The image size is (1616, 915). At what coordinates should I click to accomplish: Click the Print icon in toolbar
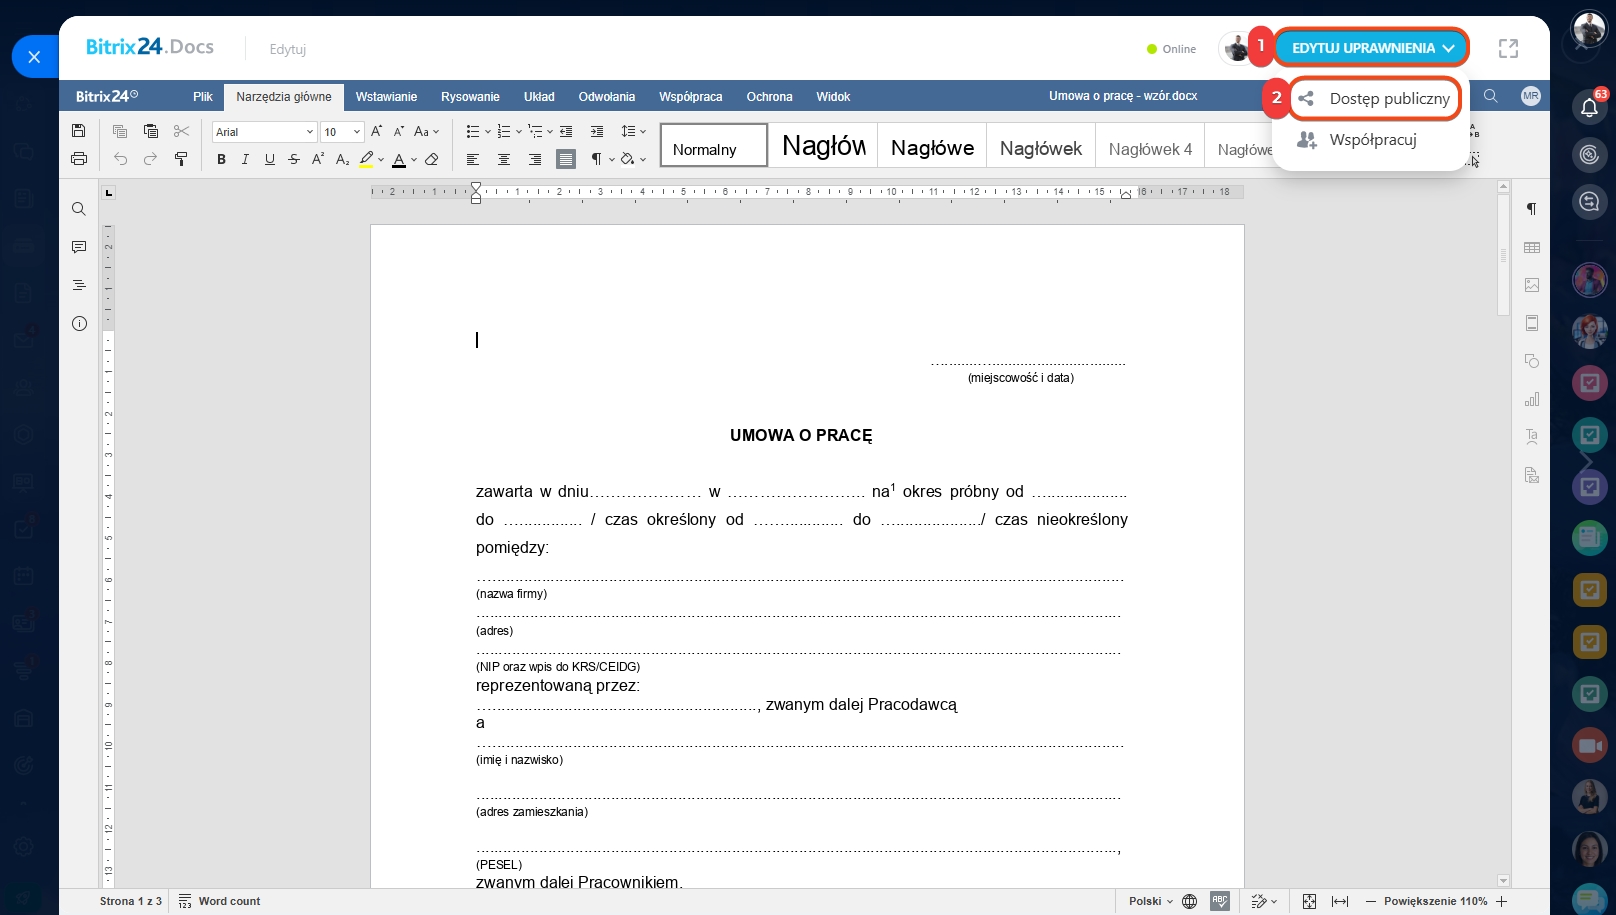[x=79, y=158]
